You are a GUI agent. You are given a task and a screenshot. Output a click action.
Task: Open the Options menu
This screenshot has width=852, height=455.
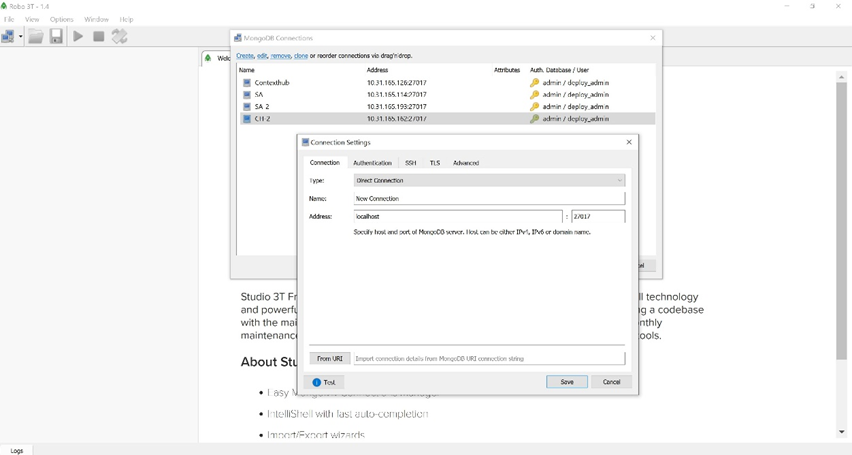pos(61,19)
